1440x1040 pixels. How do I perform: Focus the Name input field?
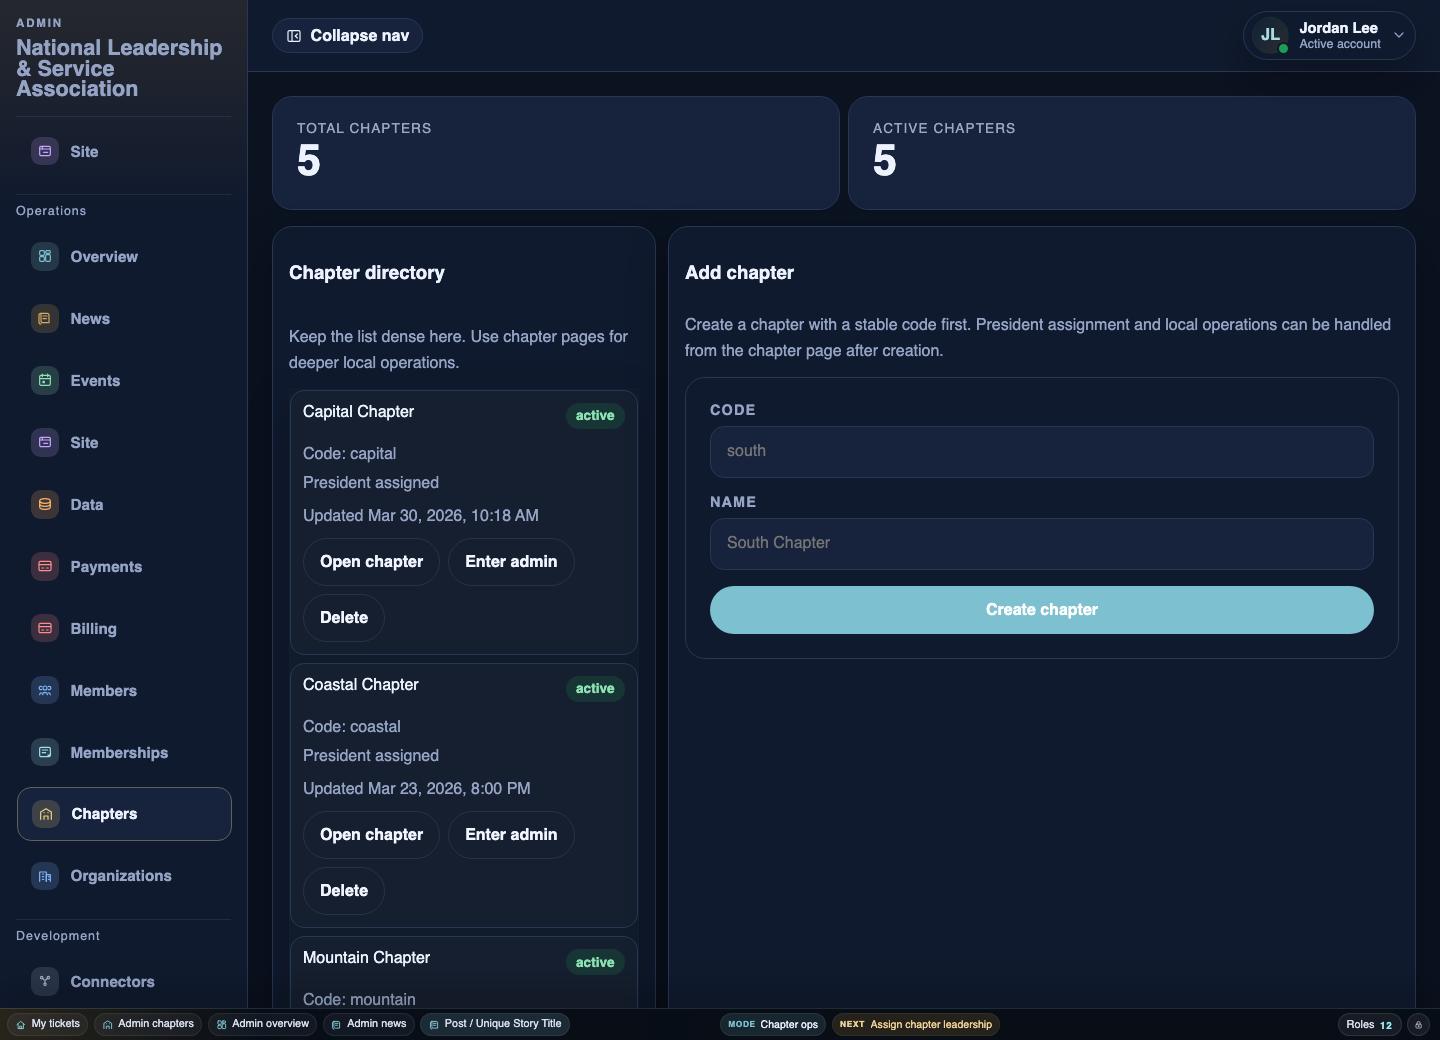click(1041, 544)
